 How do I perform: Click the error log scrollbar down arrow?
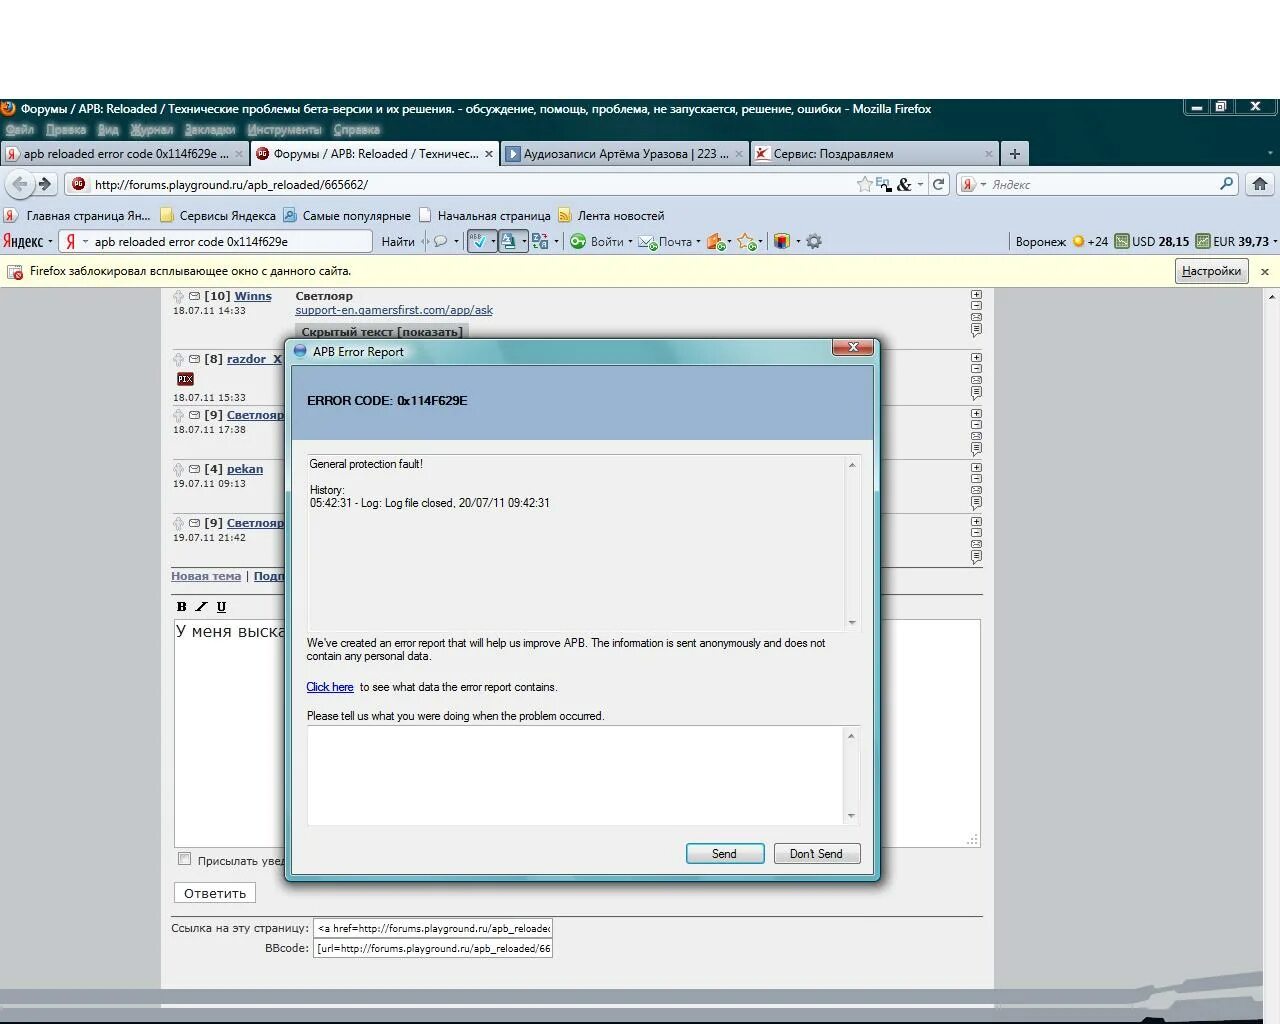coord(852,622)
